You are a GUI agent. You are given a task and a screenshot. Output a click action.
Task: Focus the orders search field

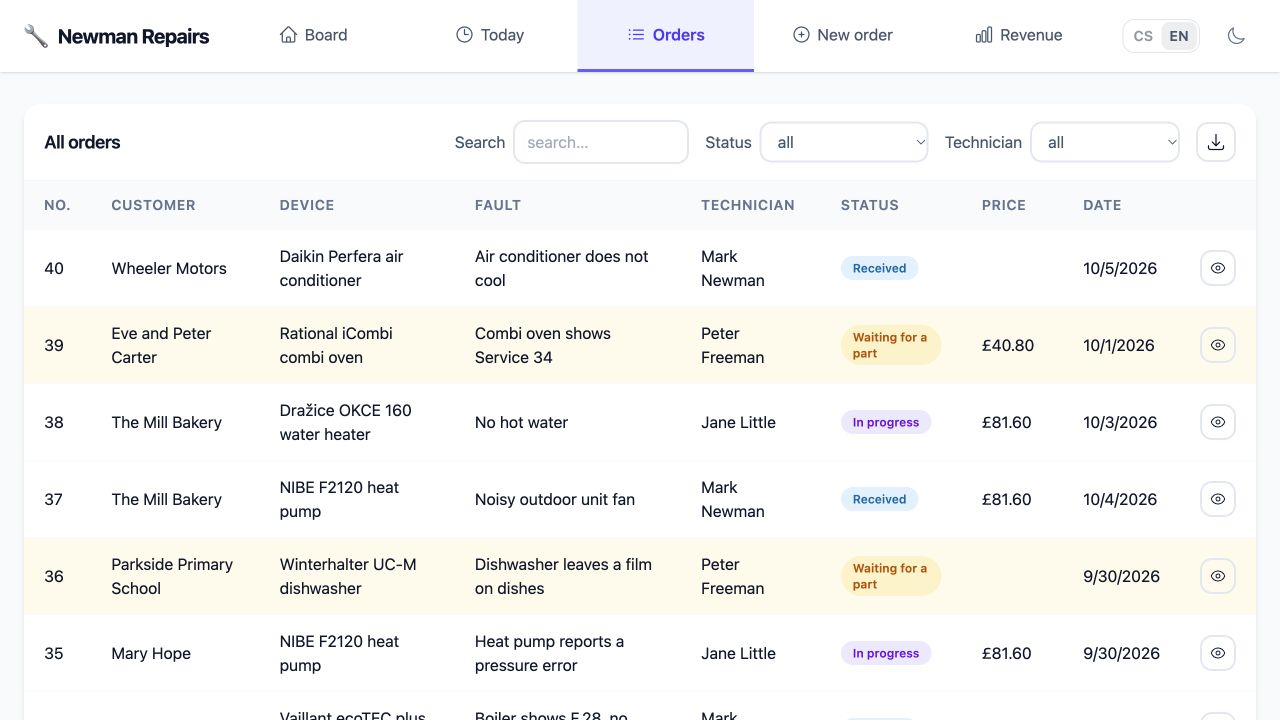(601, 142)
